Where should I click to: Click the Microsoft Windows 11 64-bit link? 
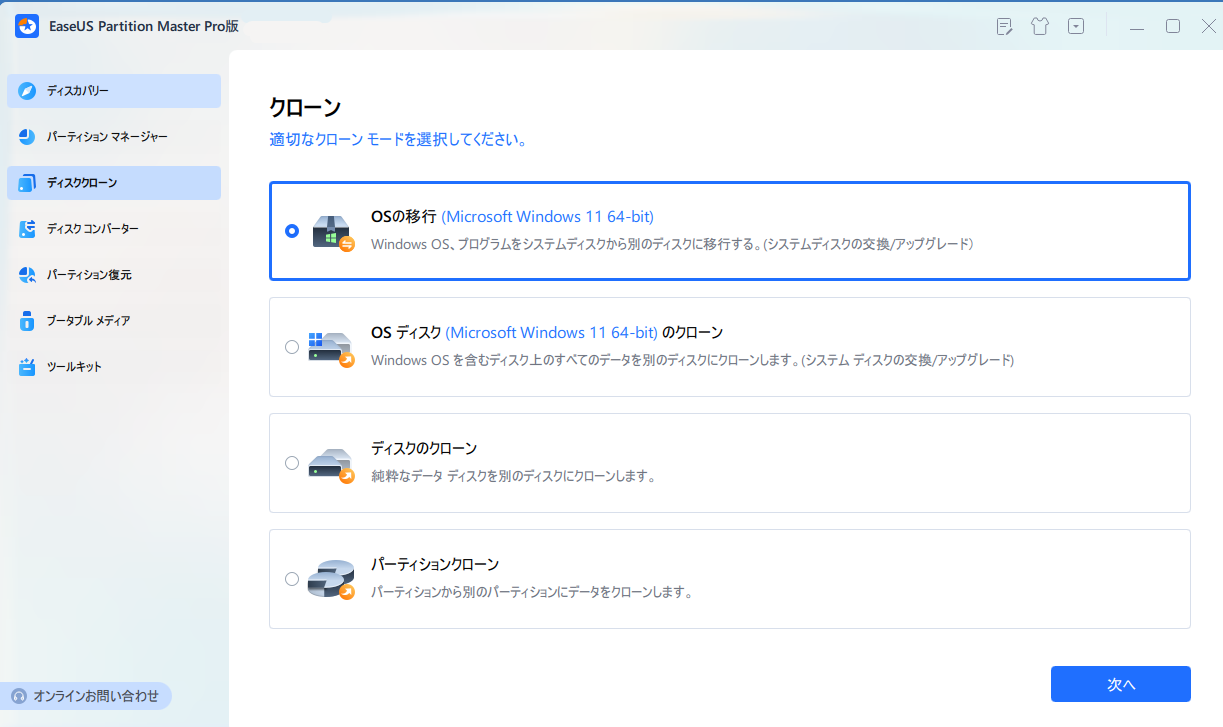coord(547,216)
